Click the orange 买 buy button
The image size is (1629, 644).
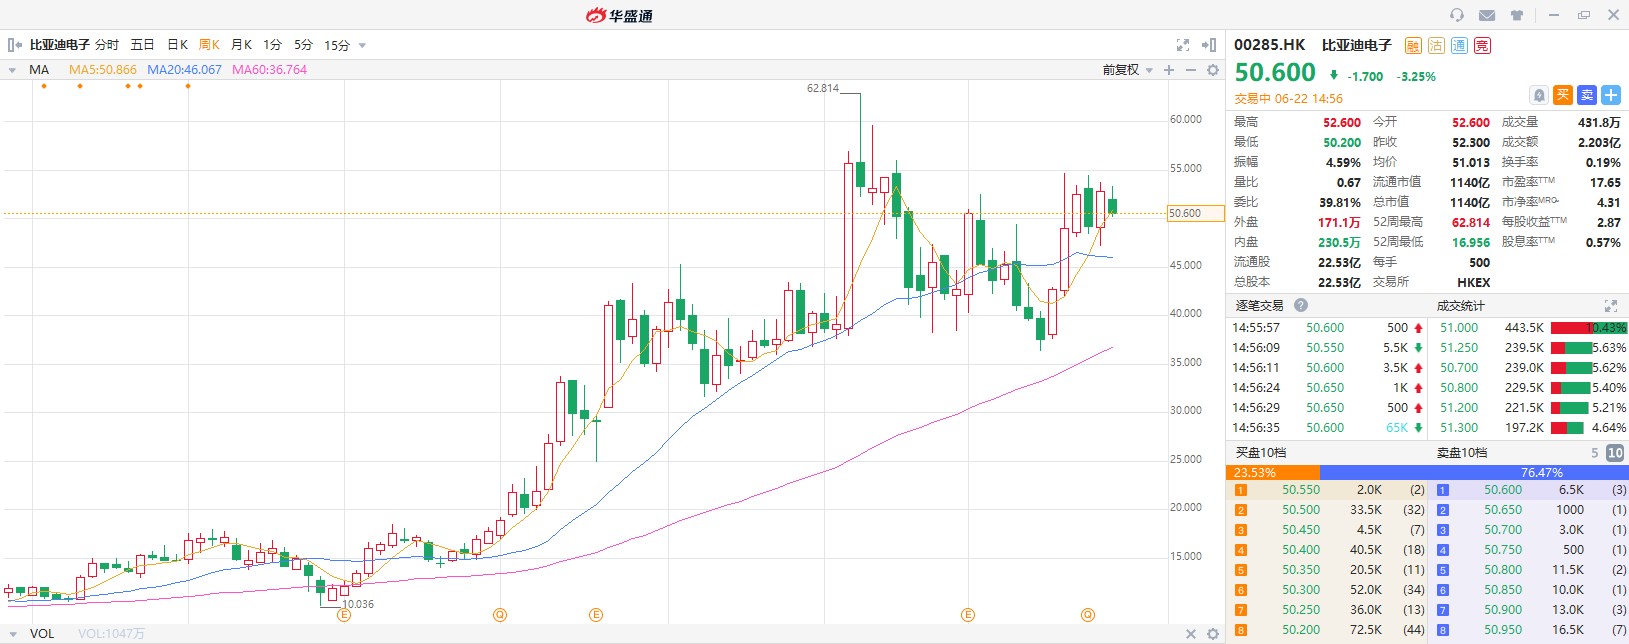[x=1563, y=95]
